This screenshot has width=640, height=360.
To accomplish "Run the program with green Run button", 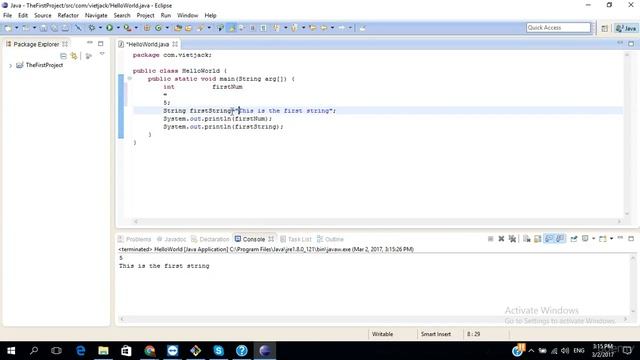I will [x=109, y=28].
